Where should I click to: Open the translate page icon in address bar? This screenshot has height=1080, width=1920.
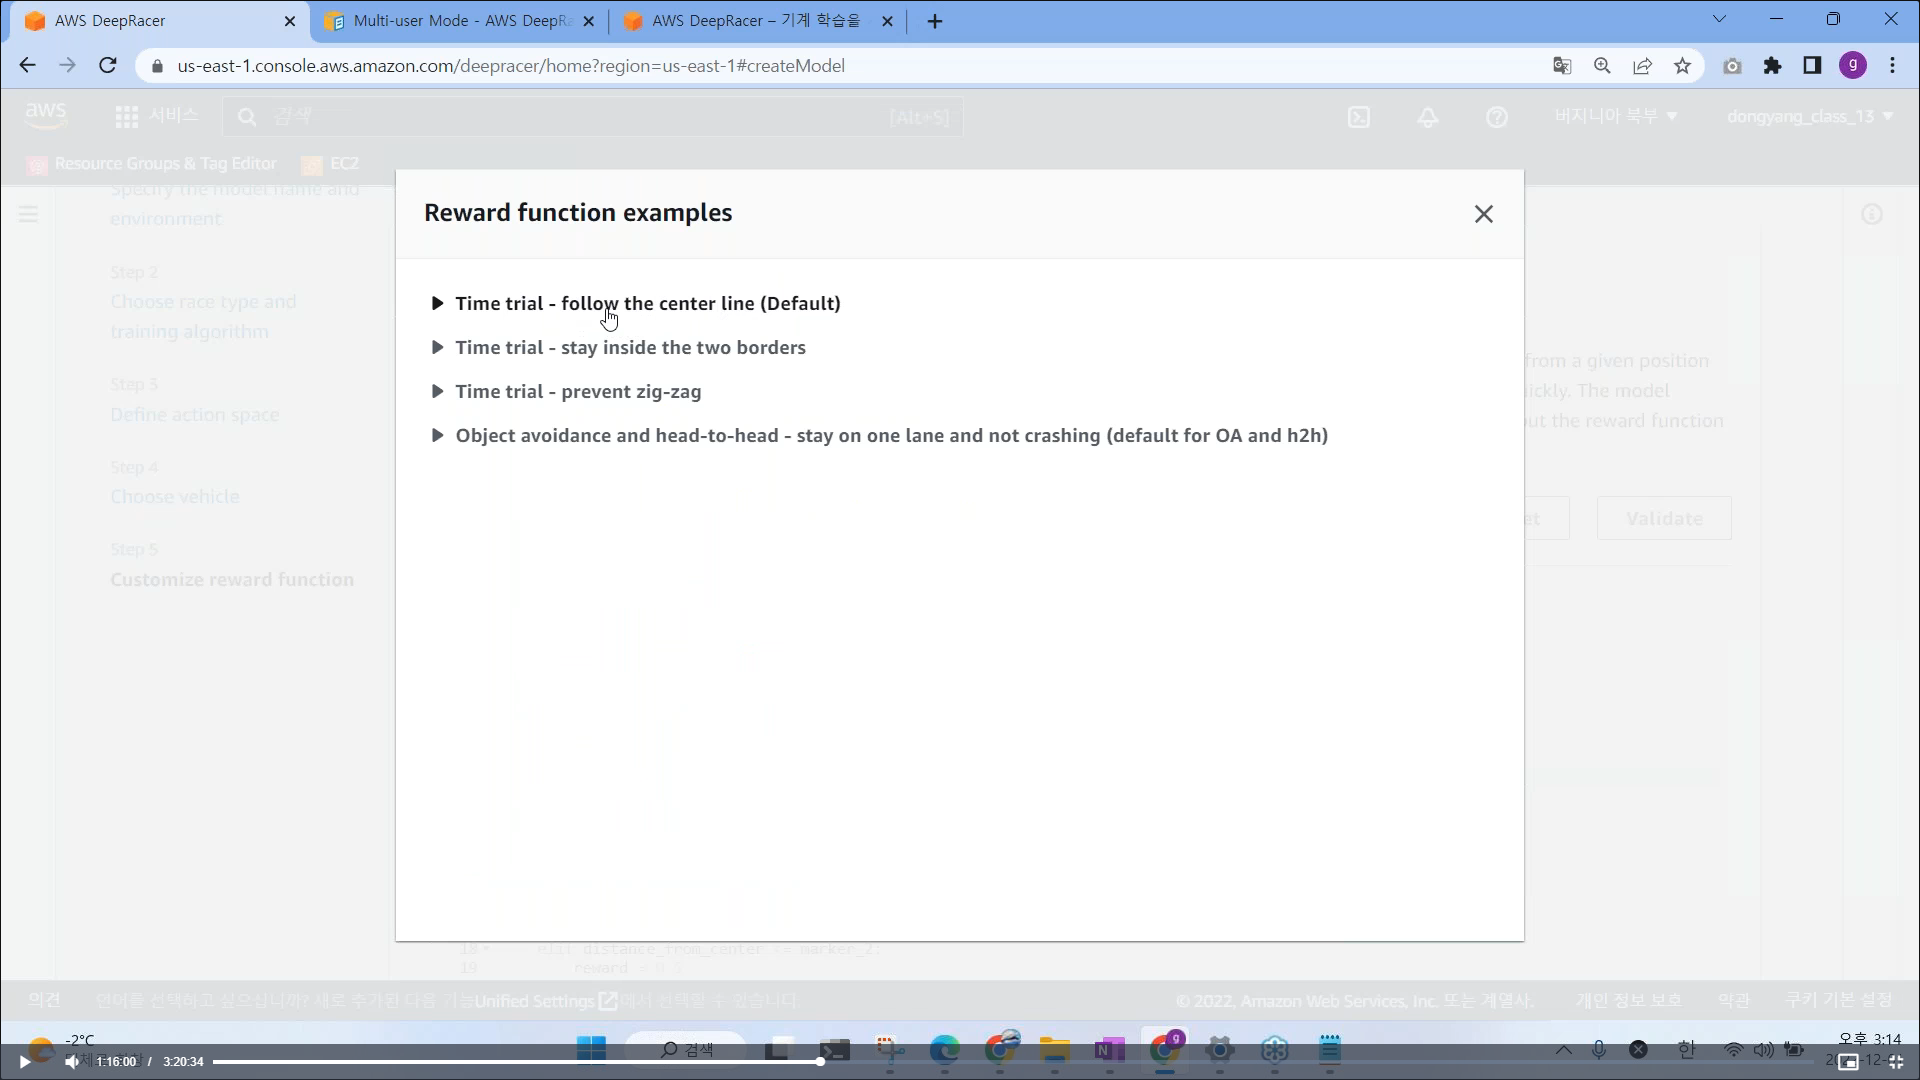[1561, 66]
